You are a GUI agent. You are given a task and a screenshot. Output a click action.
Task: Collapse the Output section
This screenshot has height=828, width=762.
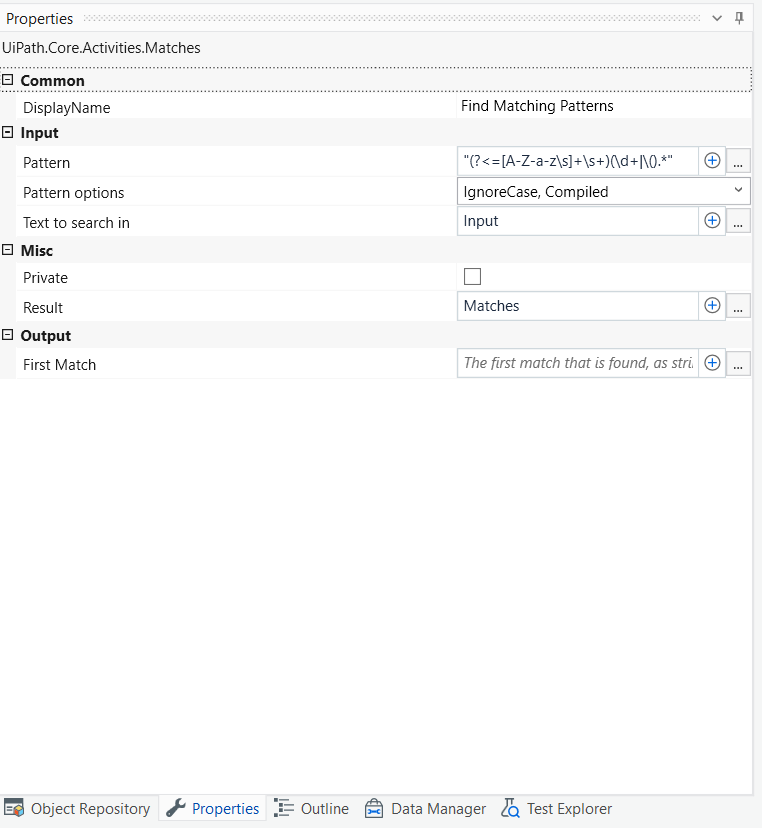(7, 335)
